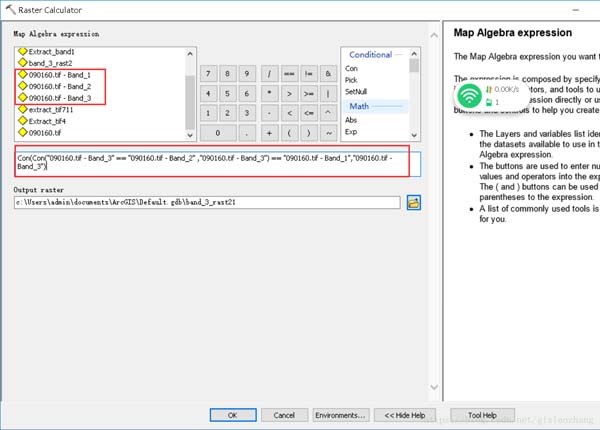600x430 pixels.
Task: Click tools list scroll up arrow
Action: (x=414, y=54)
